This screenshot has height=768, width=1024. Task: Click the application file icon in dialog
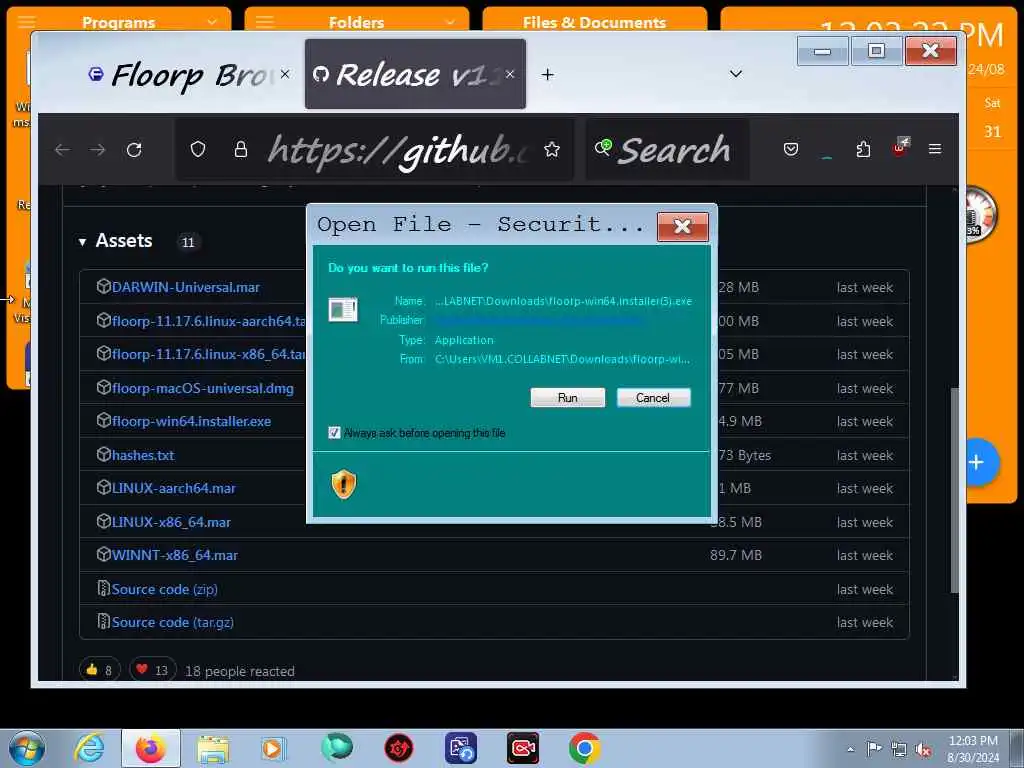(x=343, y=310)
